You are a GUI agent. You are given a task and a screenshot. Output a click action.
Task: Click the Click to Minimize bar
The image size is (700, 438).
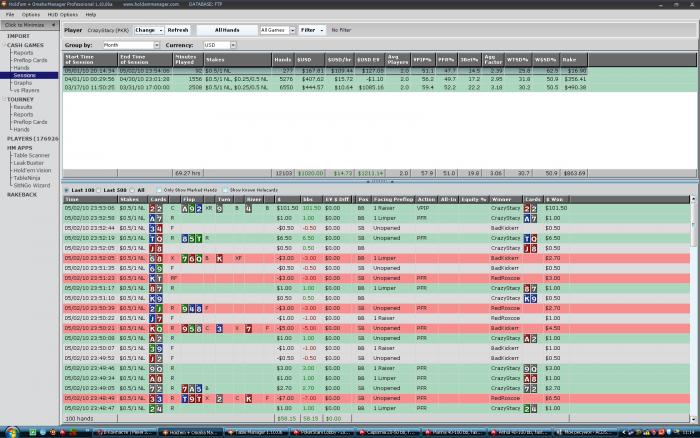29,25
